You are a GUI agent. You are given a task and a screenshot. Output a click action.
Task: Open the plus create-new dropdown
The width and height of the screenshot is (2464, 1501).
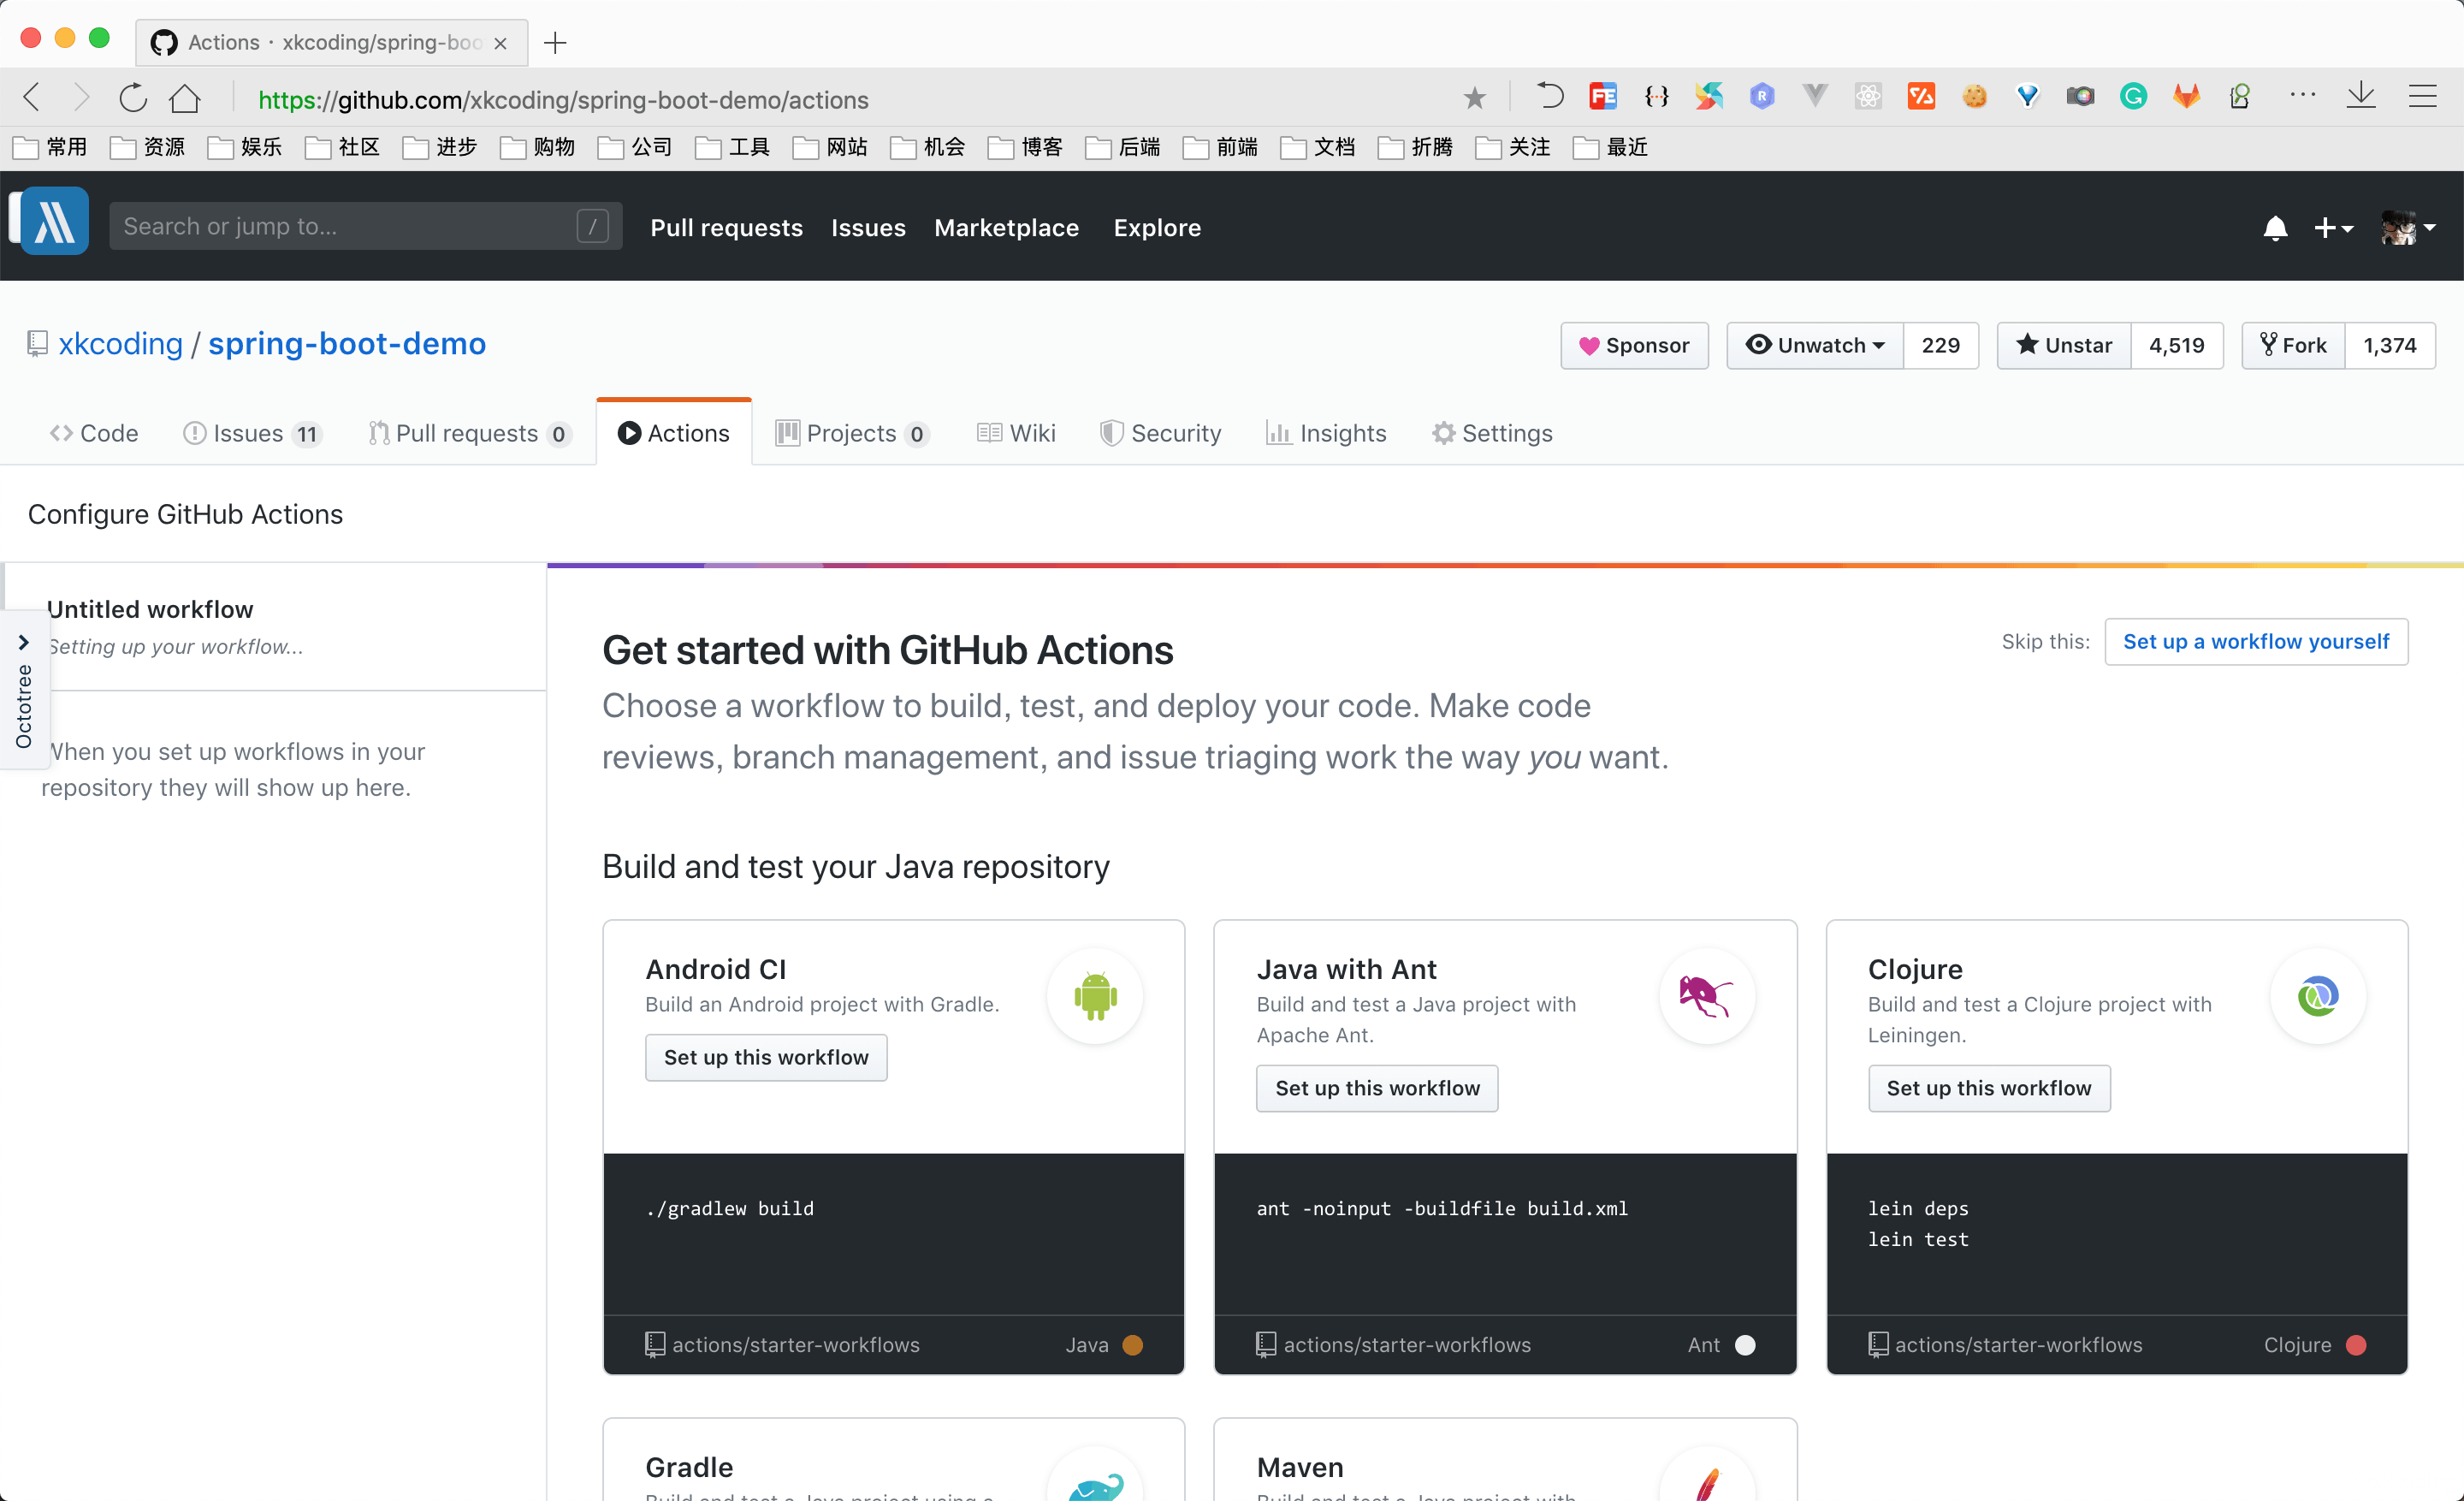click(2334, 228)
